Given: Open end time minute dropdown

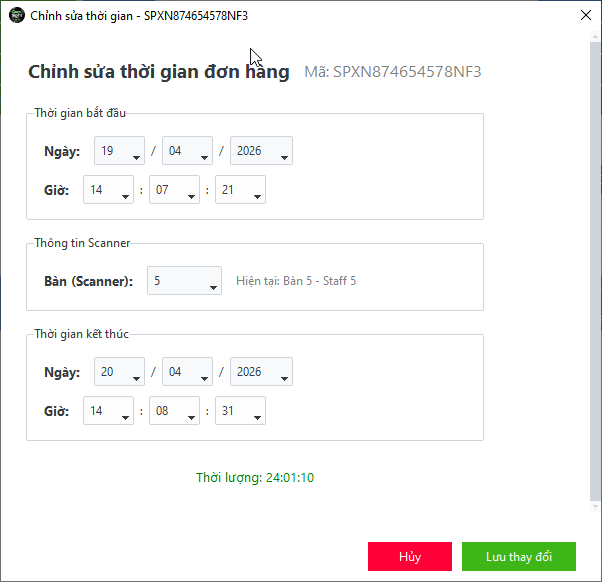Looking at the screenshot, I should 174,411.
